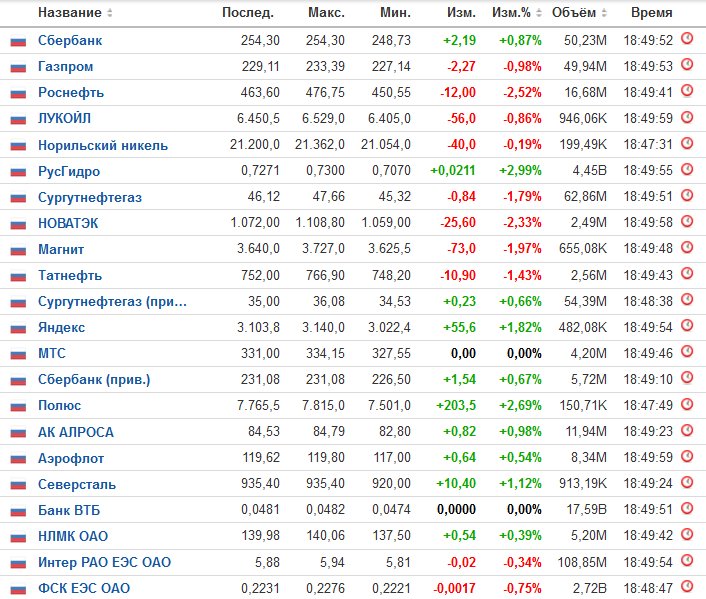
Task: Click the Russian flag icon beside Сбербанк
Action: (18, 41)
